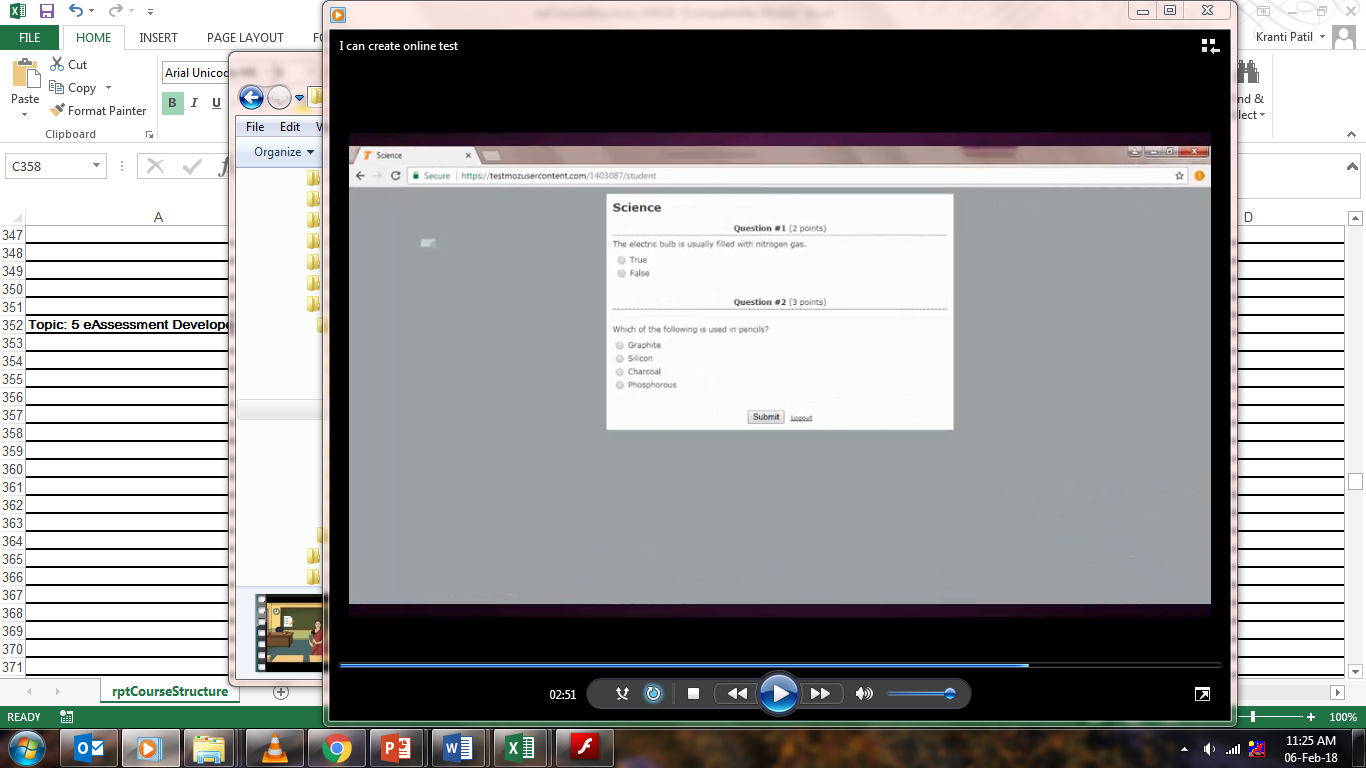Select the Format Painter tool

pos(98,111)
